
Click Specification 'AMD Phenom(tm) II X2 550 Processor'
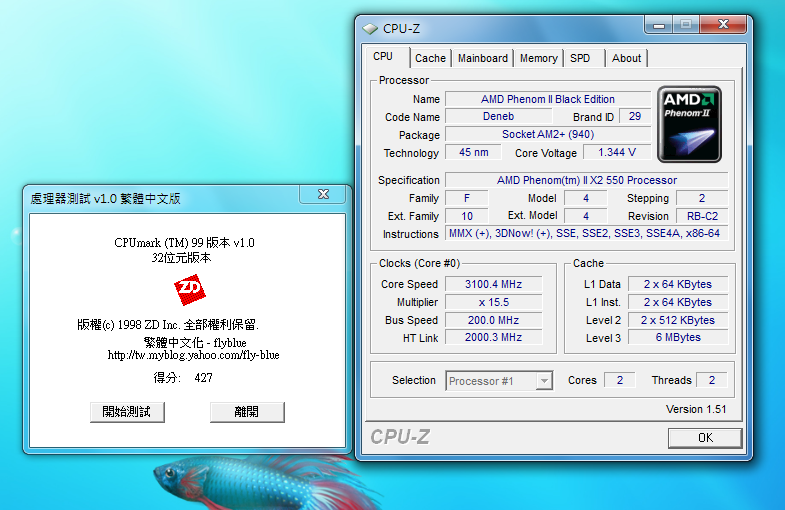tap(587, 180)
